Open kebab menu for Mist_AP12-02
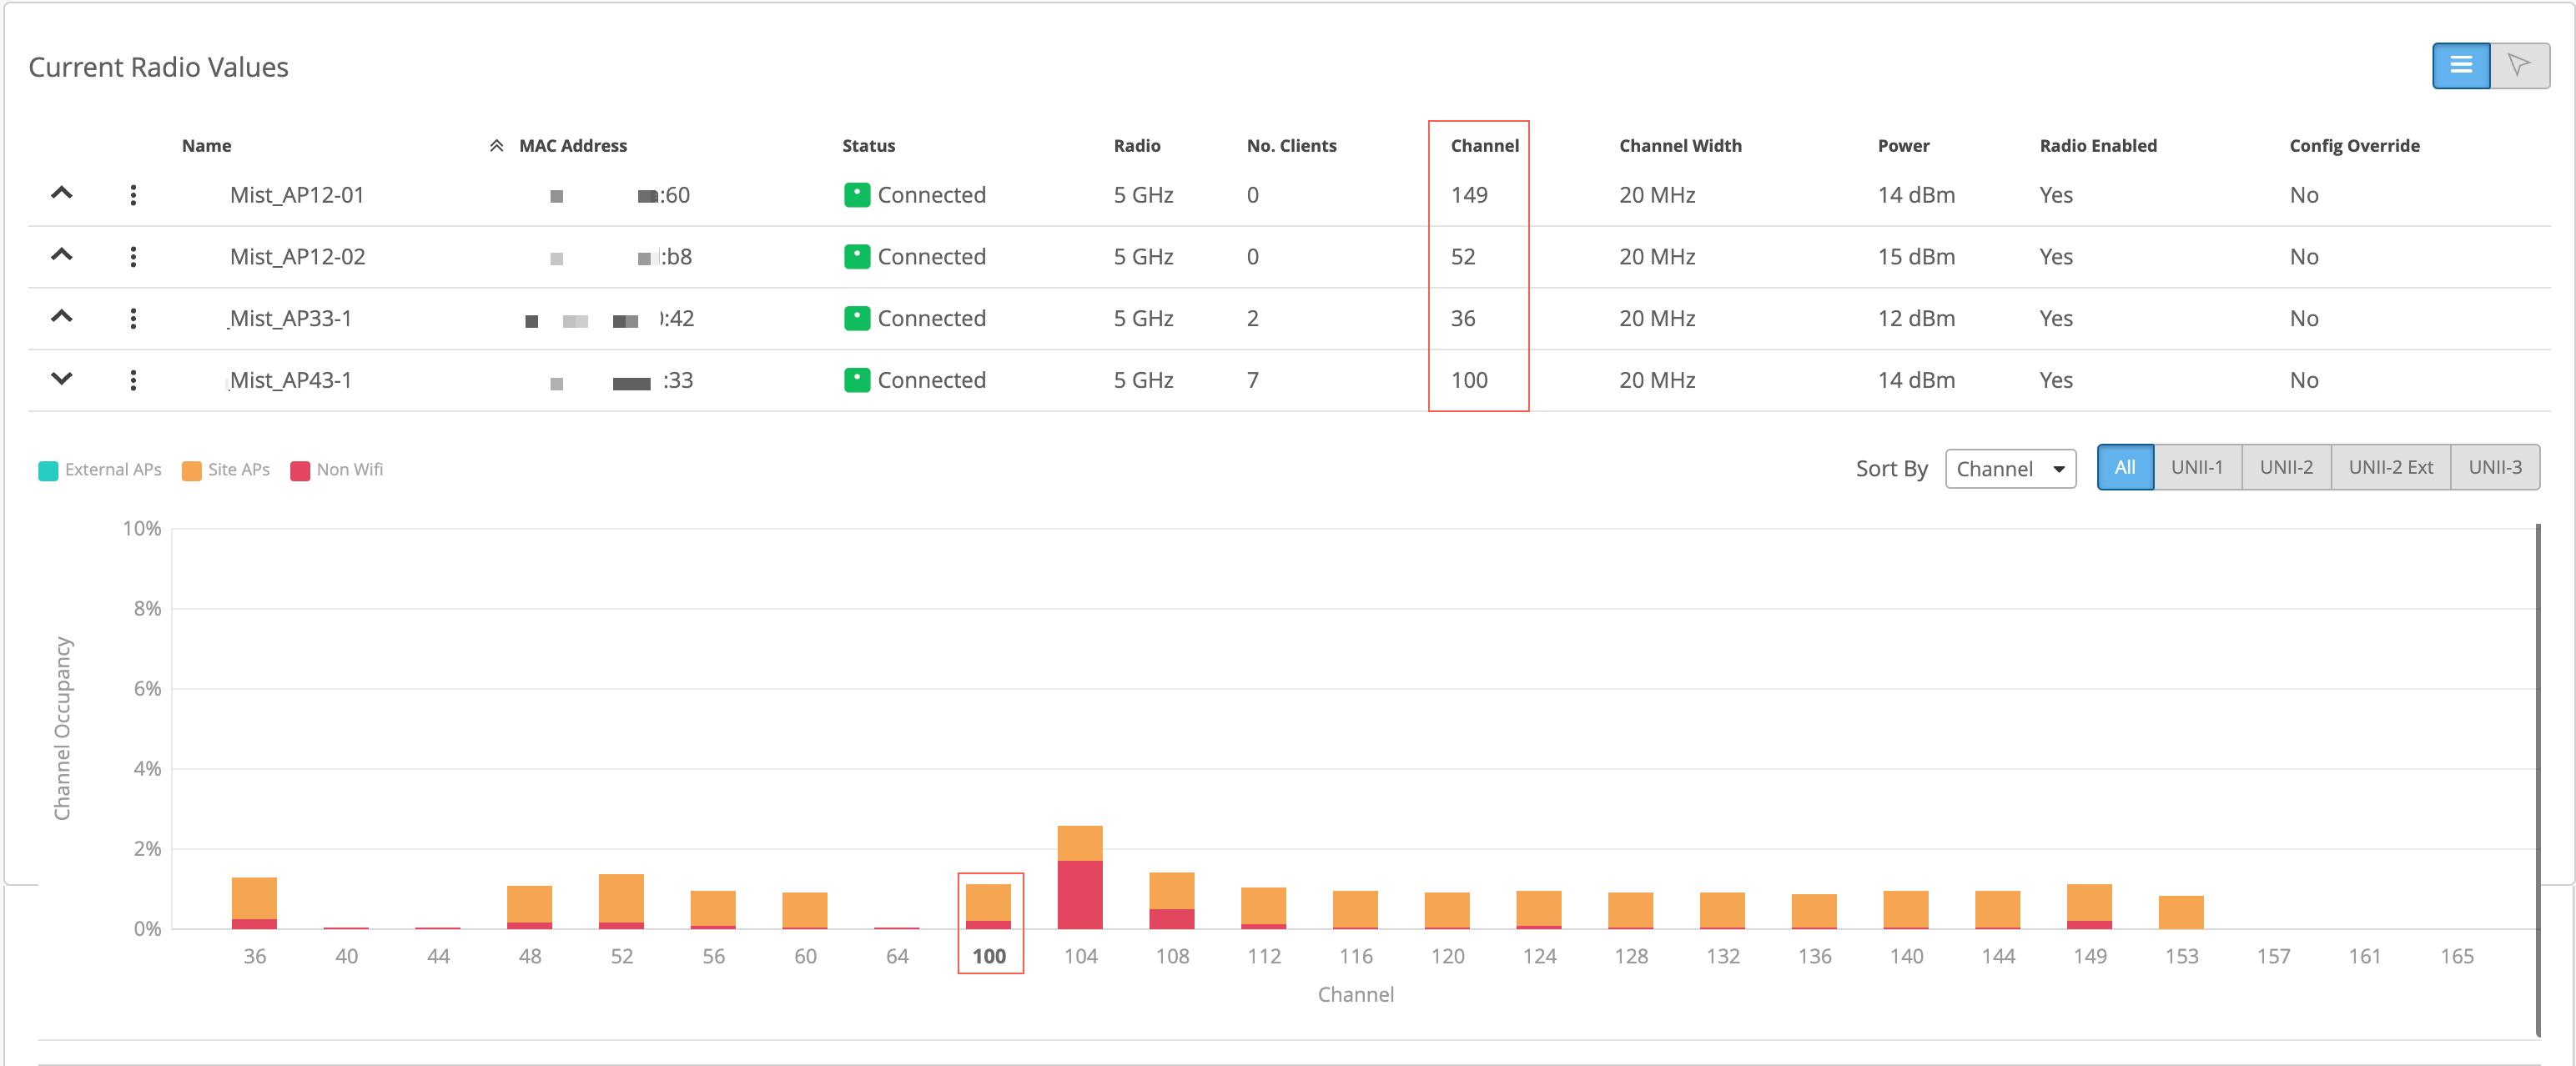 click(x=133, y=257)
